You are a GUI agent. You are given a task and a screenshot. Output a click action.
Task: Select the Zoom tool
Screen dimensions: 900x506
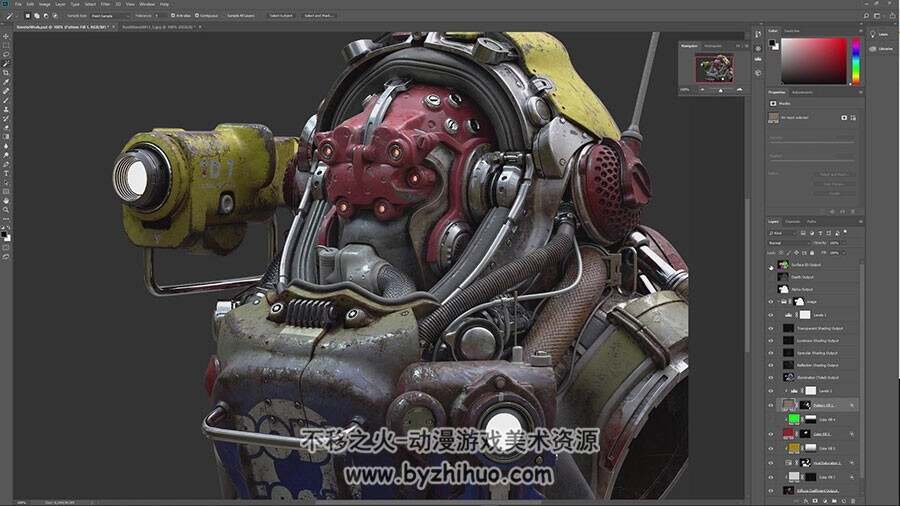pyautogui.click(x=6, y=210)
